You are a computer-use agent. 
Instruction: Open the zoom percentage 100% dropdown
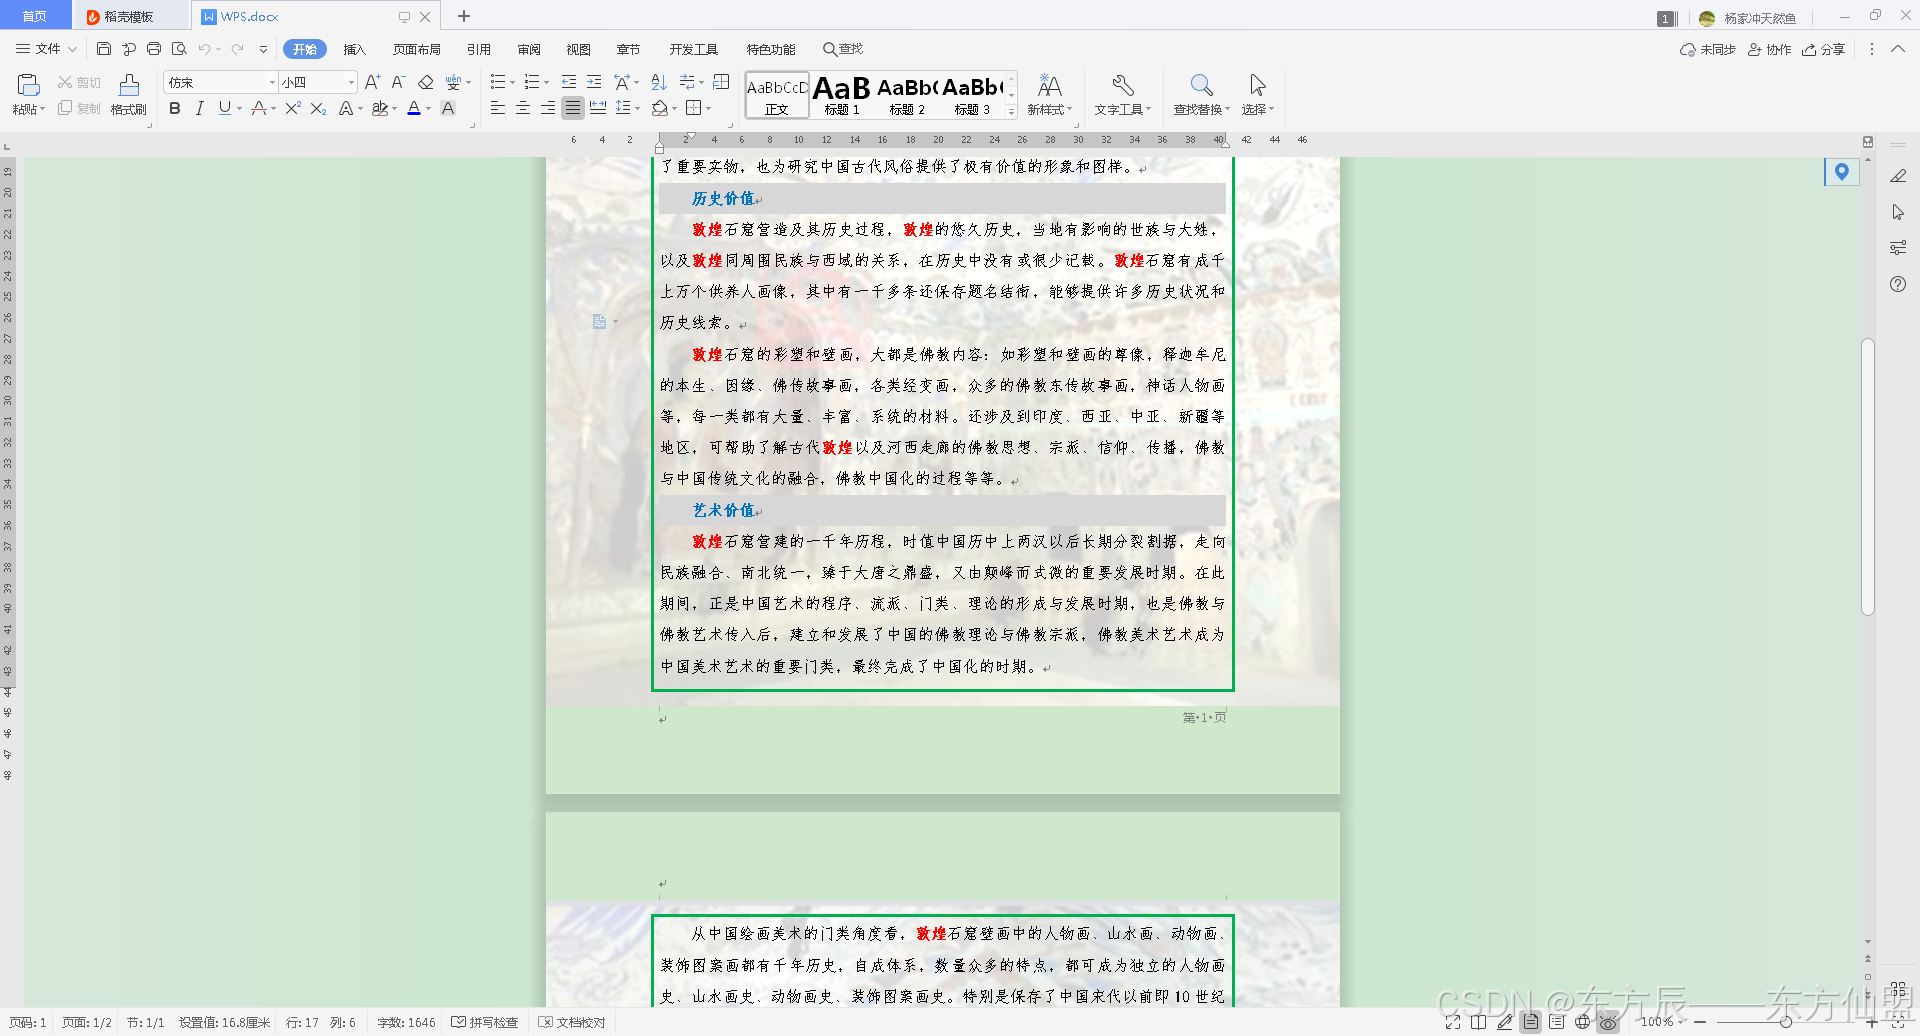pyautogui.click(x=1662, y=1022)
